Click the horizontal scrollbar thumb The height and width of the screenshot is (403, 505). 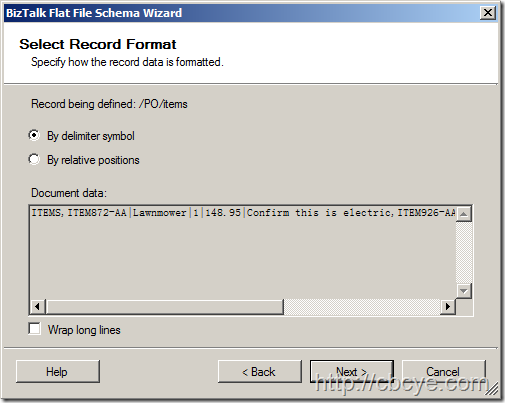click(x=165, y=306)
